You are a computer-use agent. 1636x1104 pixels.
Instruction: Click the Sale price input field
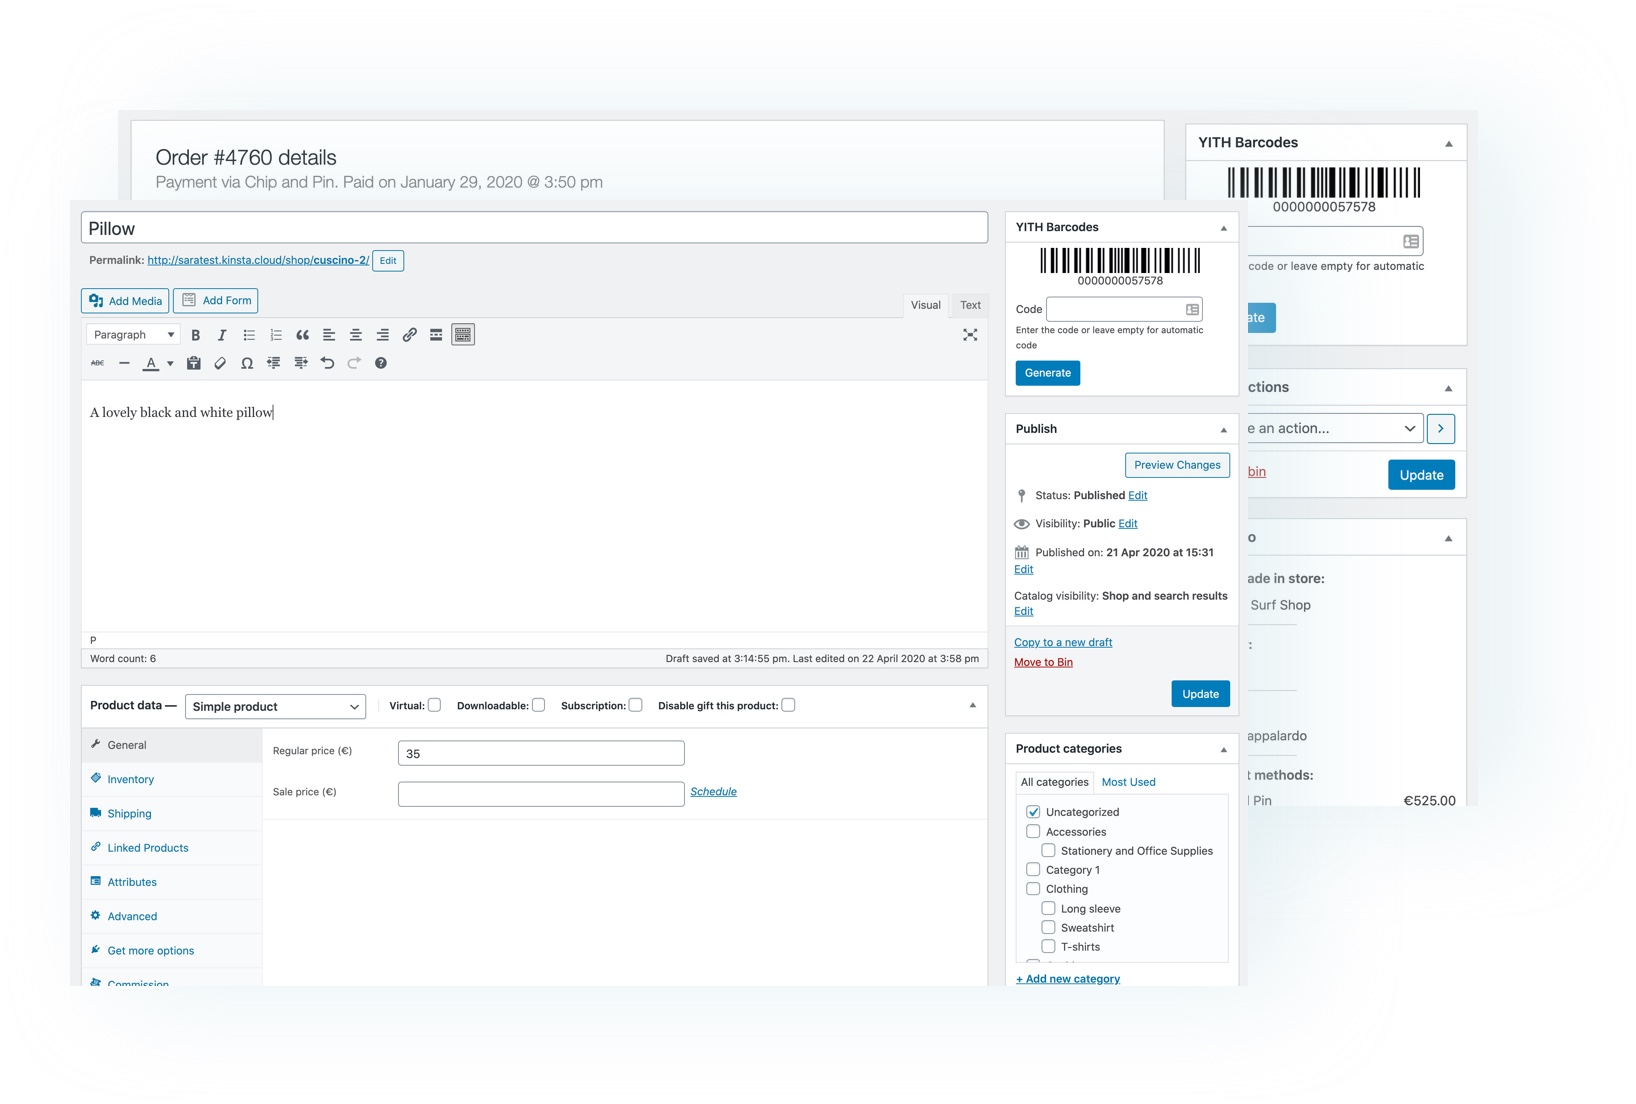click(541, 794)
